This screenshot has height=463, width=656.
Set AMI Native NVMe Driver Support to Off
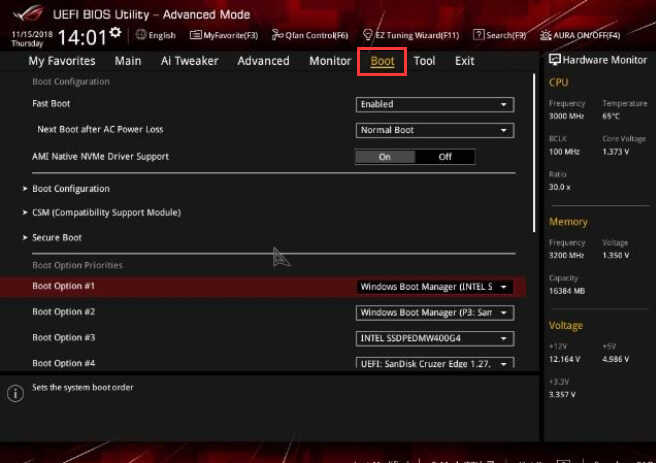tap(445, 157)
